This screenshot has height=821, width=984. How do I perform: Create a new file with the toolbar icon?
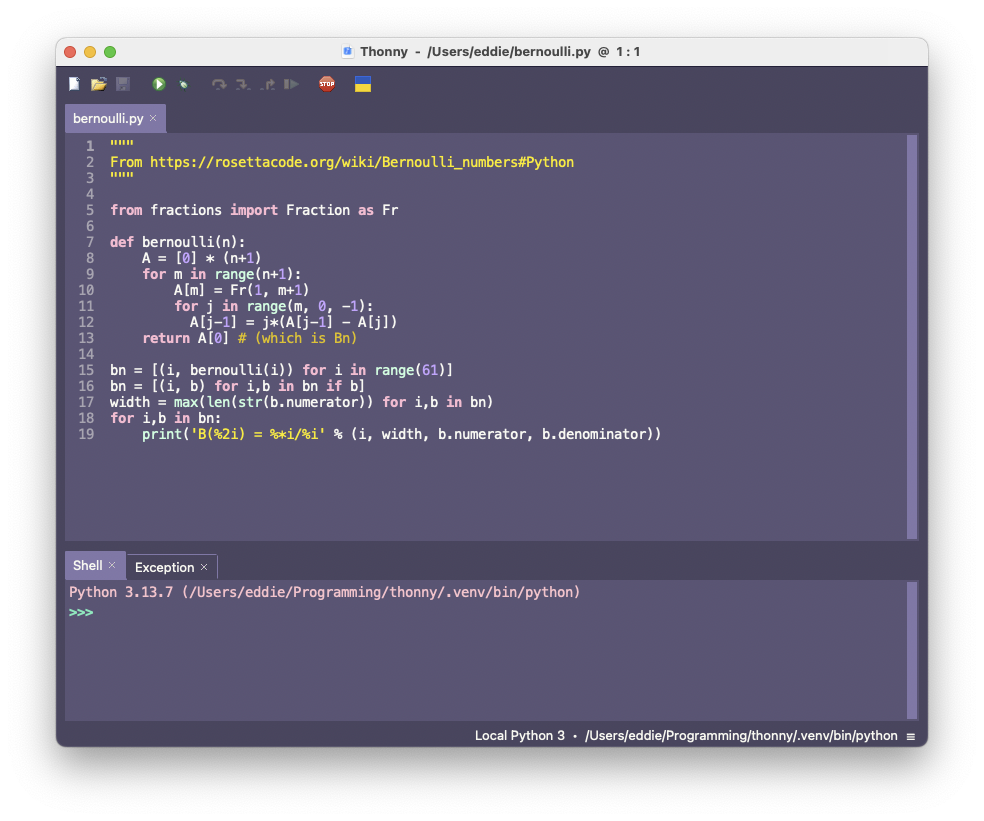[x=74, y=84]
